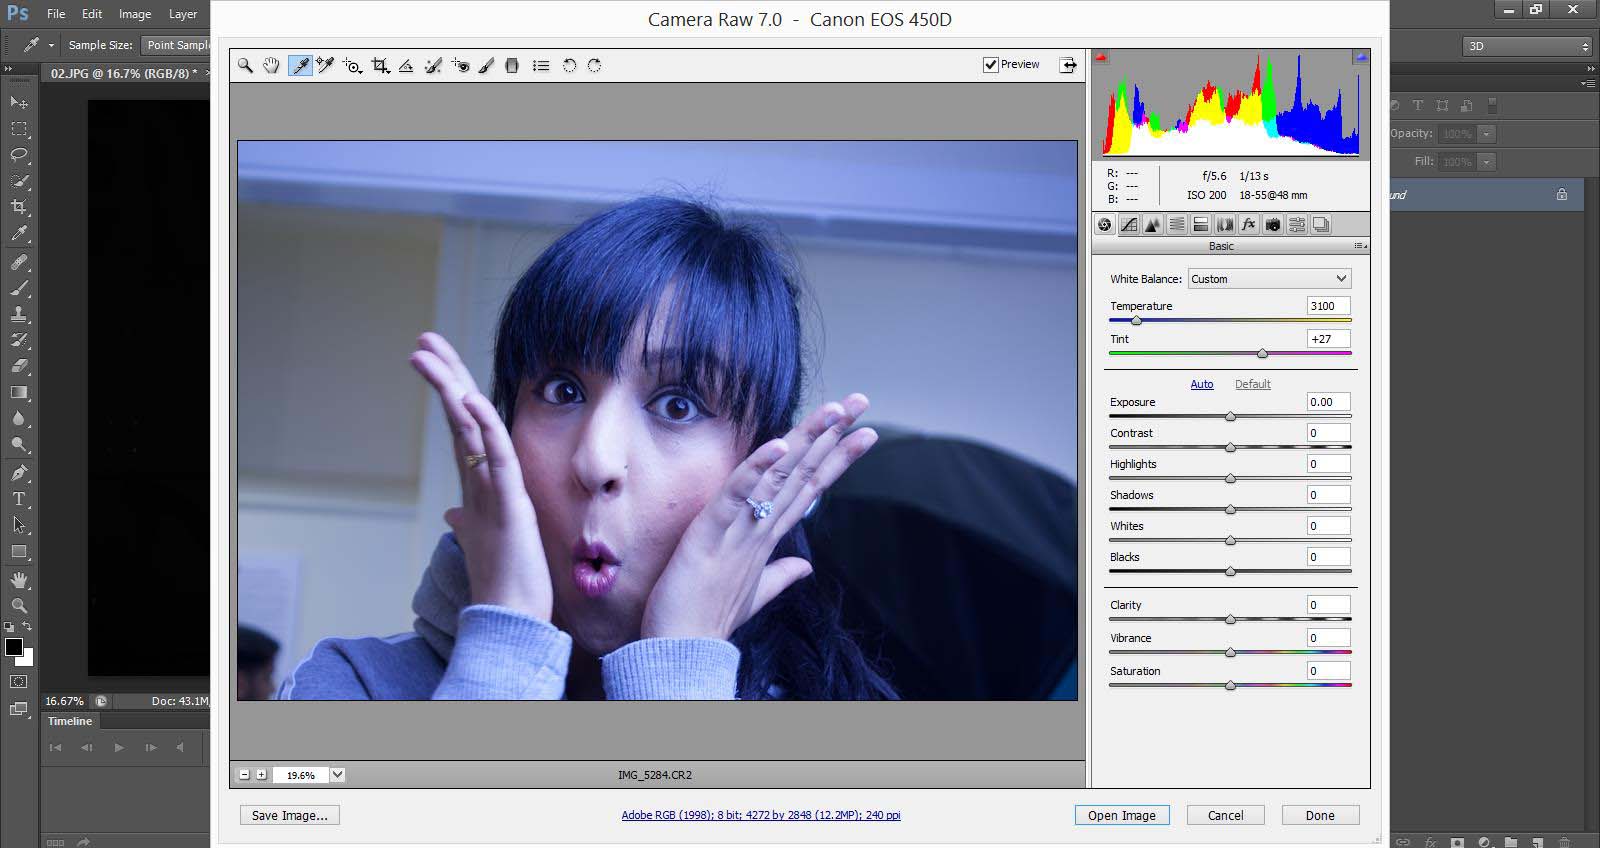Select the Red Eye Removal tool

460,66
